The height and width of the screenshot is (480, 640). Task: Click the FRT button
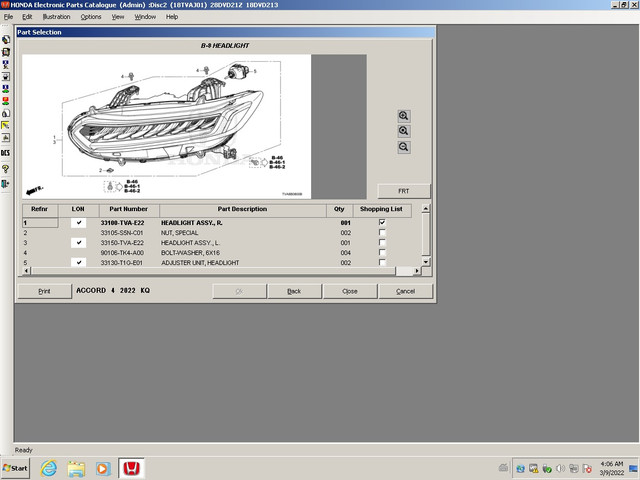[404, 191]
